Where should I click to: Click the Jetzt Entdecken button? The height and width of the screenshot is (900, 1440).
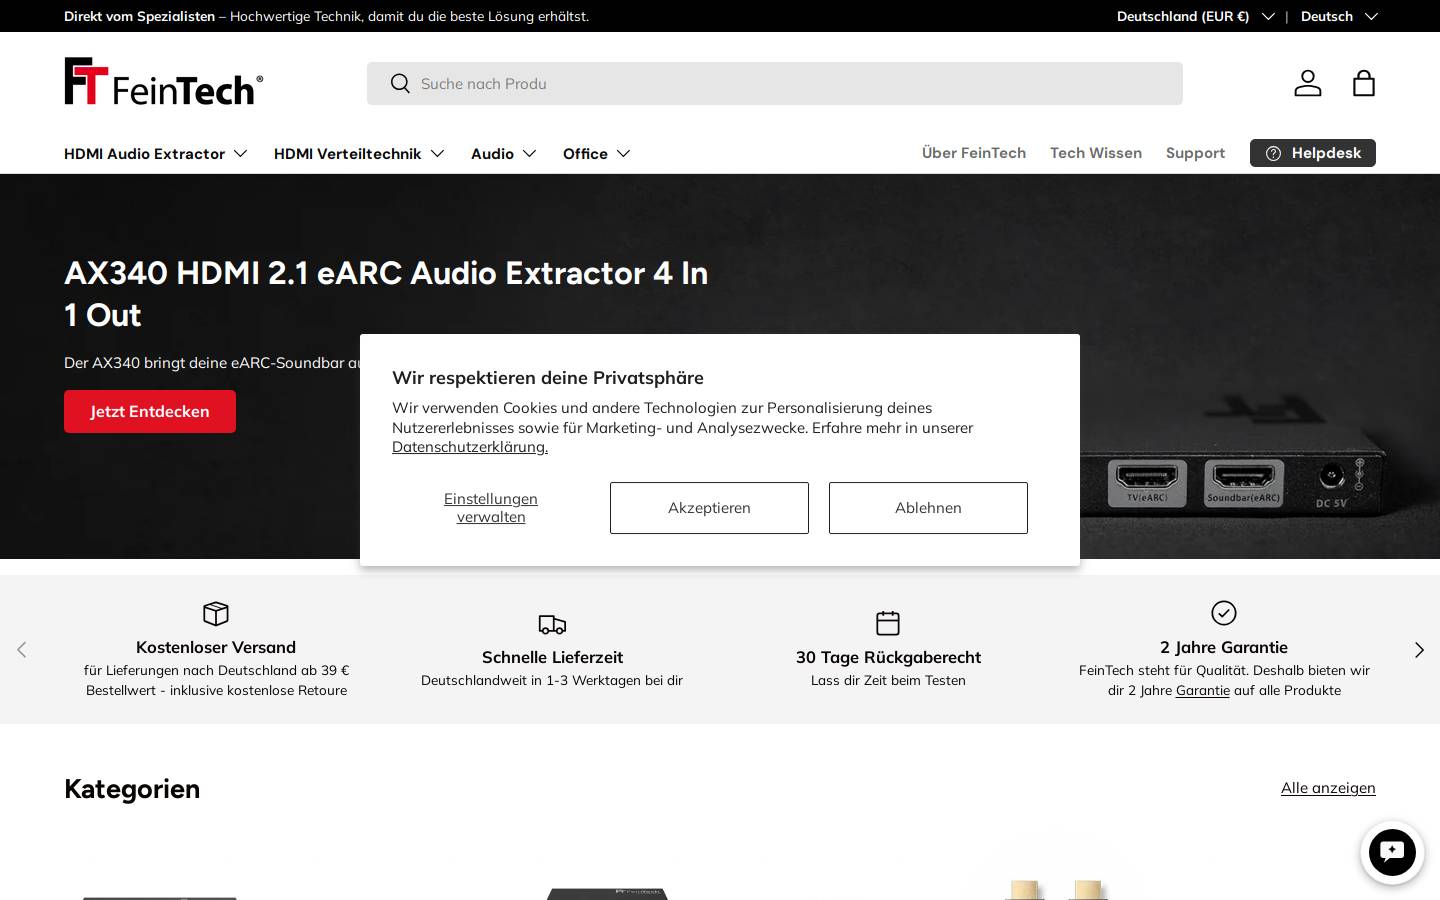point(150,411)
